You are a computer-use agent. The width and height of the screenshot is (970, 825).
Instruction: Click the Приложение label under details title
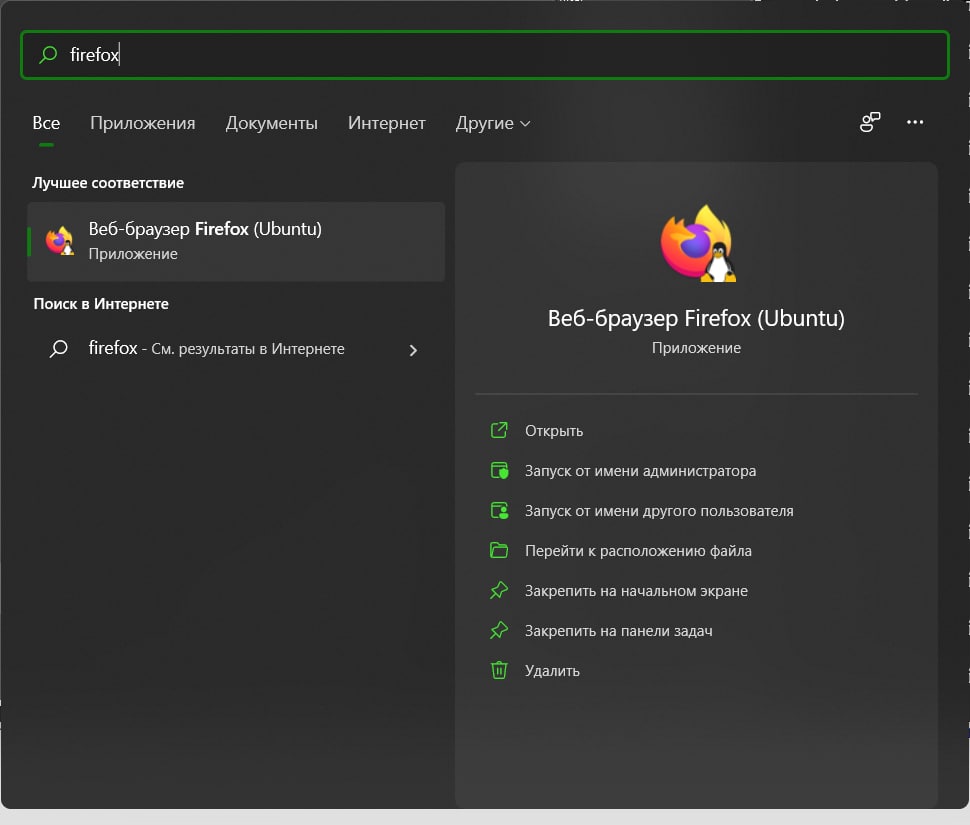tap(696, 348)
